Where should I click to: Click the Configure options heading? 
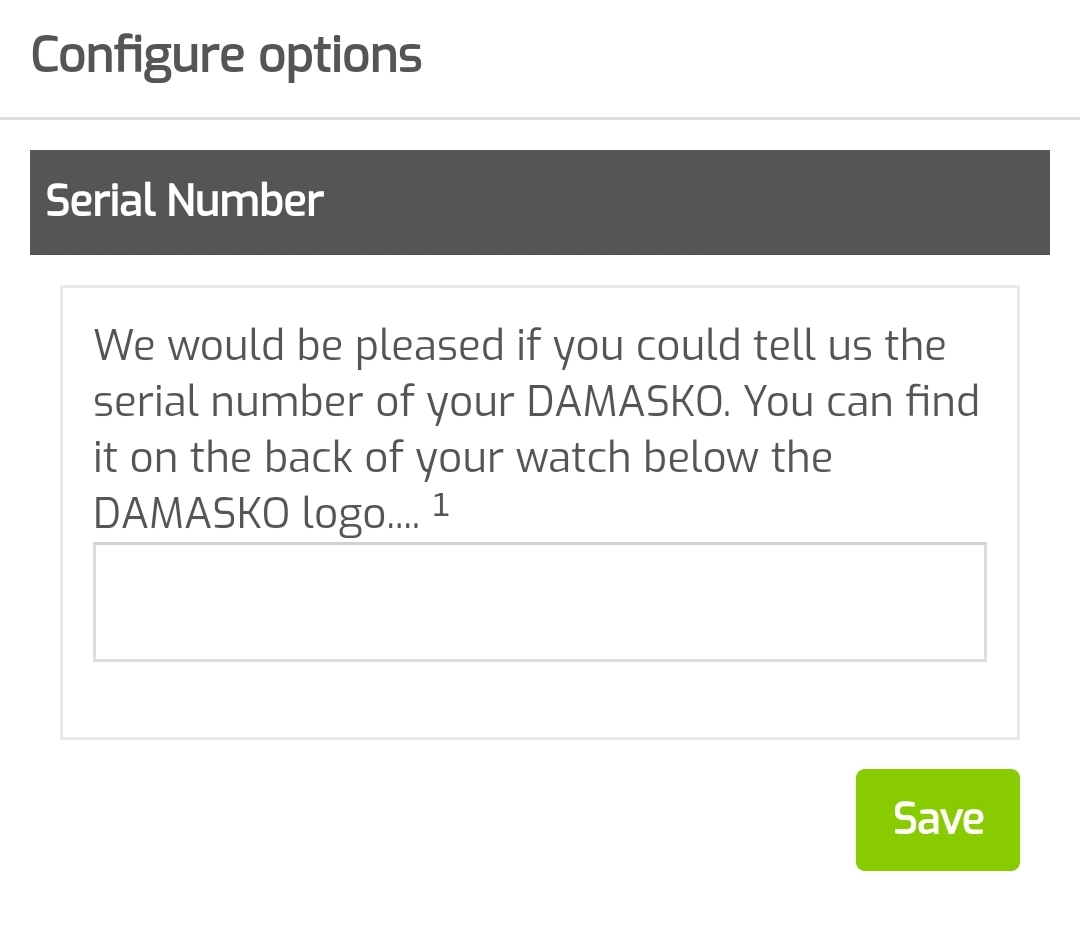pyautogui.click(x=227, y=55)
